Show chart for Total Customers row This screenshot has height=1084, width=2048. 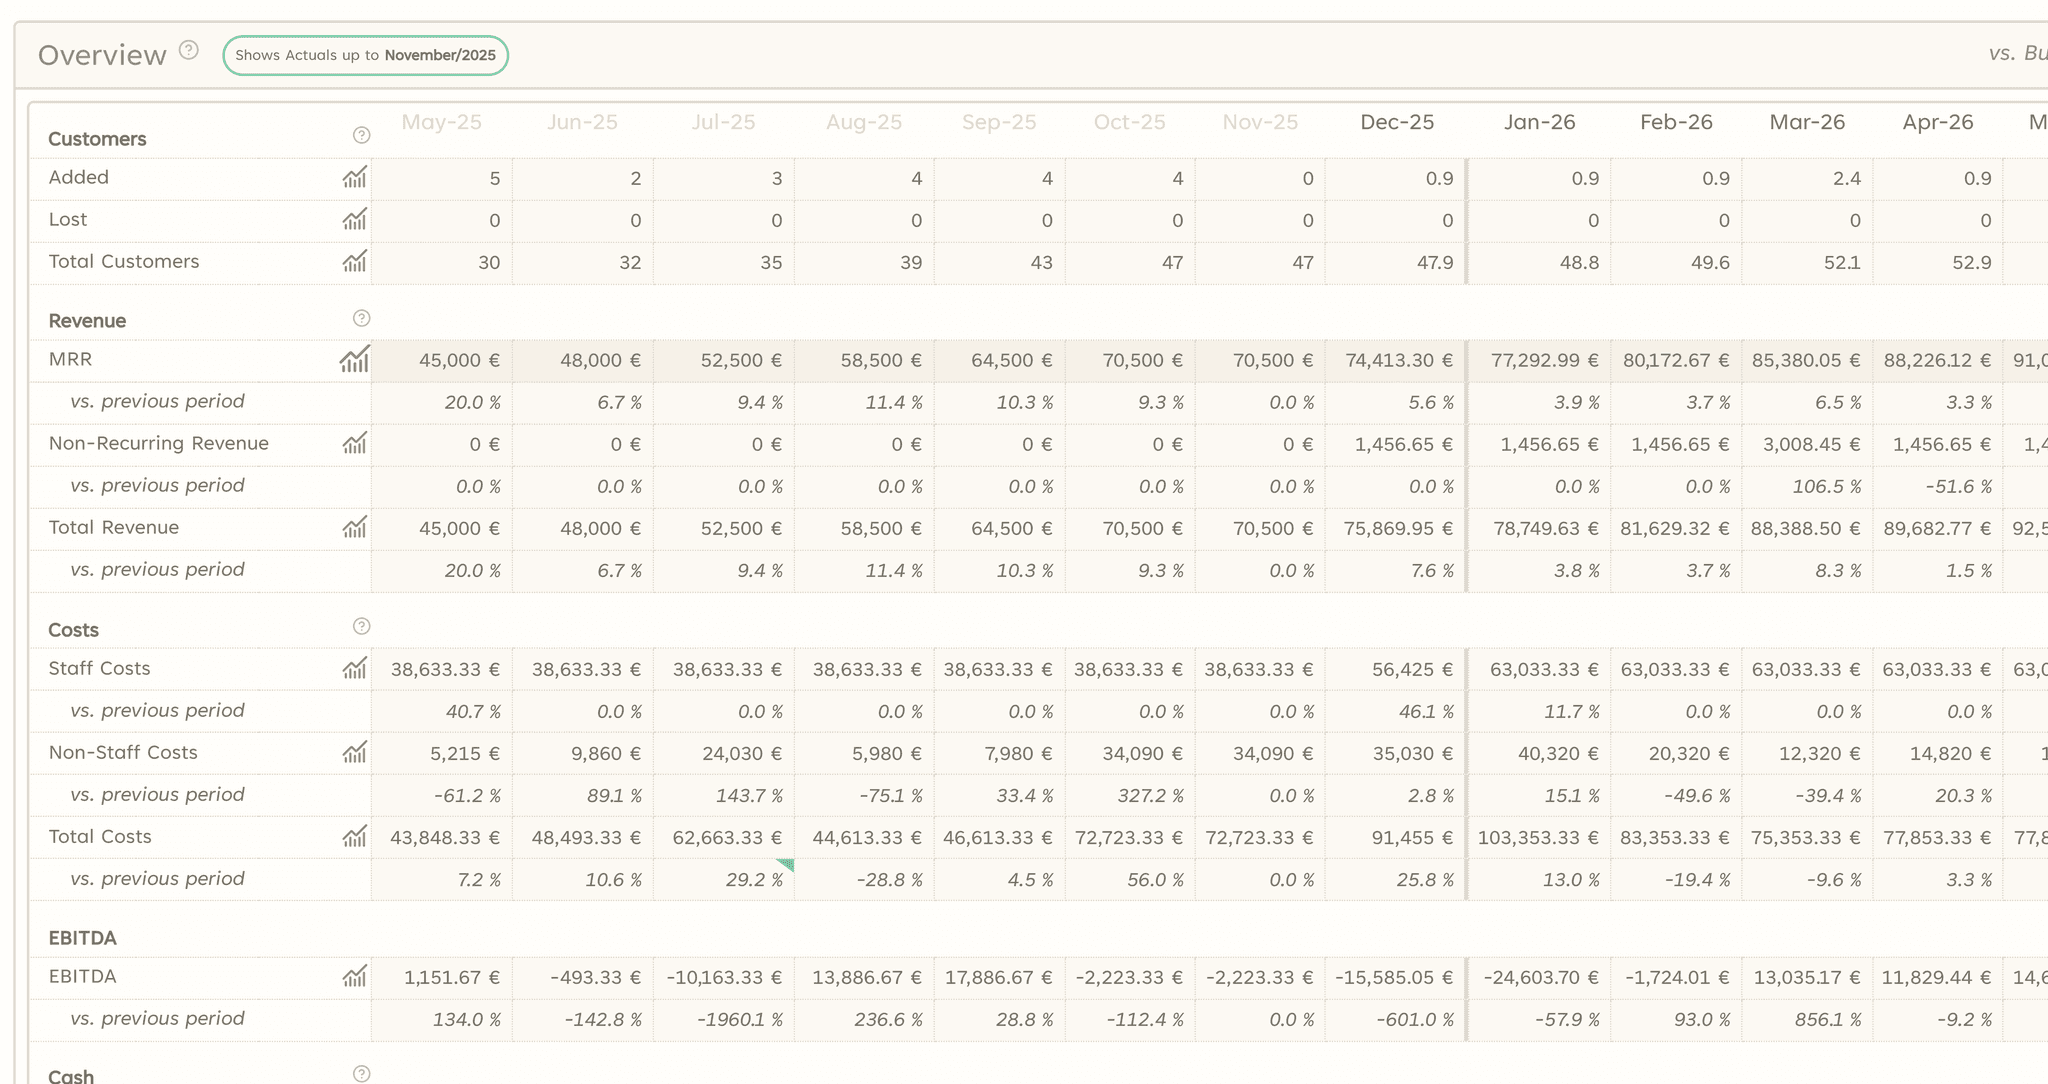(x=355, y=262)
